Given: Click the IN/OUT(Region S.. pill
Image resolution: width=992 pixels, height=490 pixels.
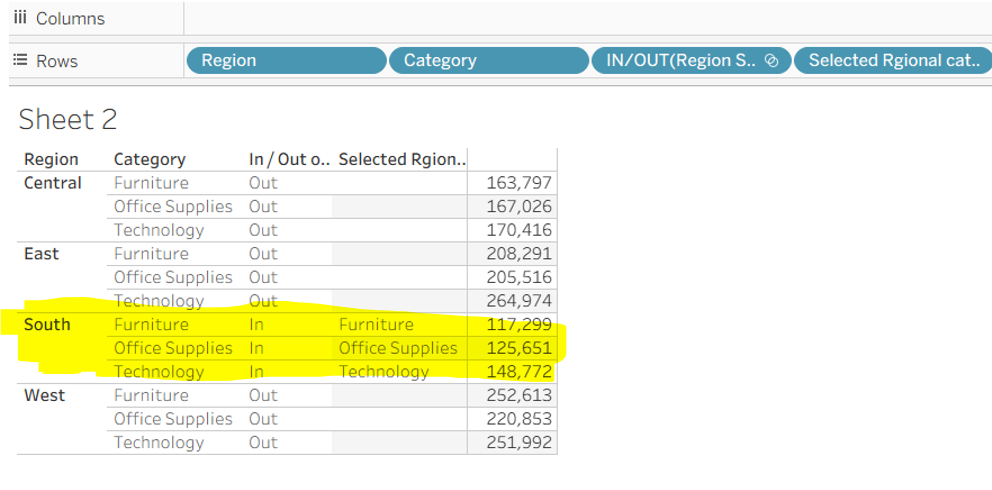Looking at the screenshot, I should 680,61.
